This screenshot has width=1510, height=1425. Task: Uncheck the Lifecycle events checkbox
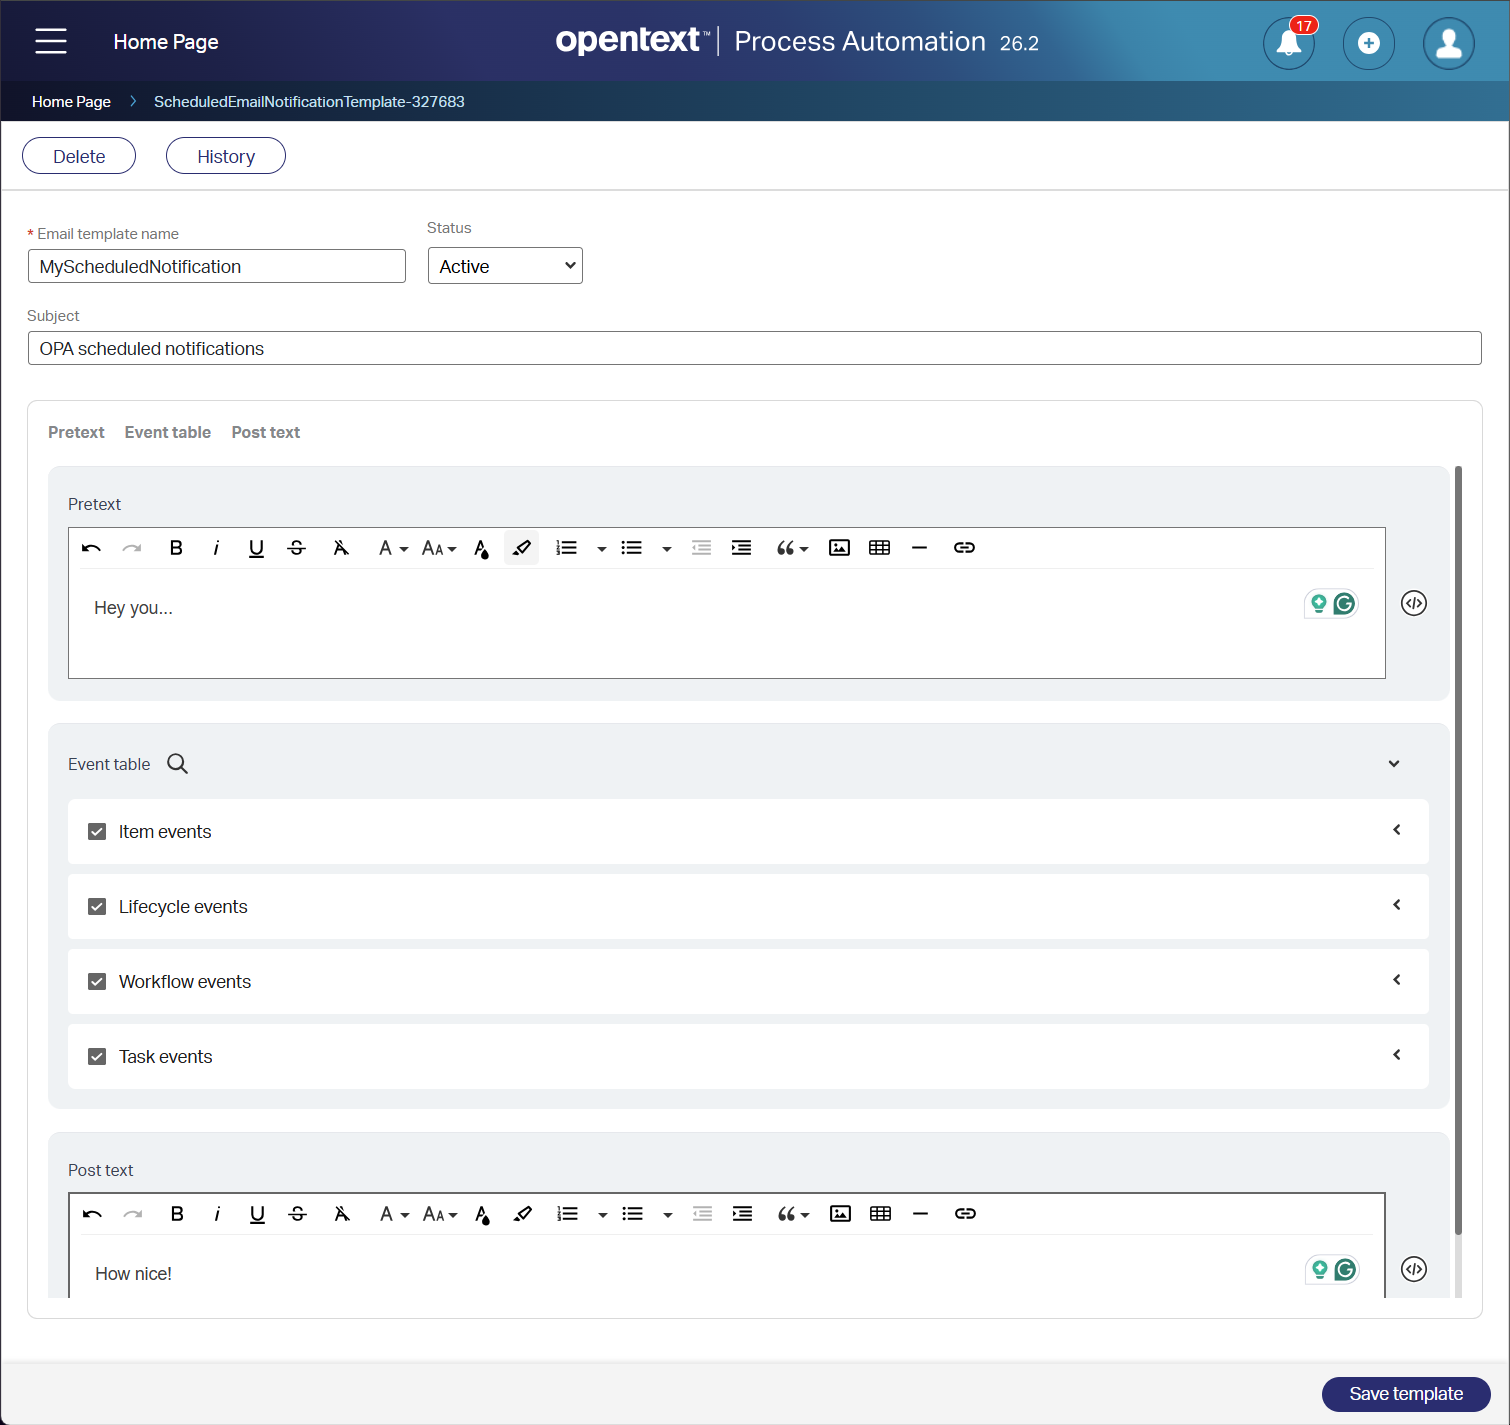(97, 907)
